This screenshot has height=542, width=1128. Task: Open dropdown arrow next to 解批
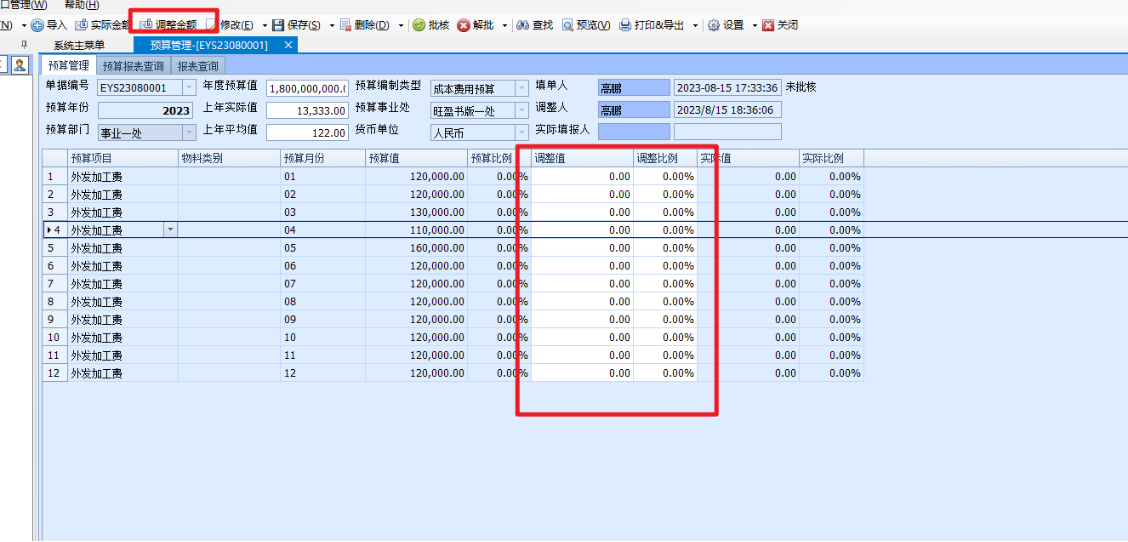pyautogui.click(x=505, y=25)
